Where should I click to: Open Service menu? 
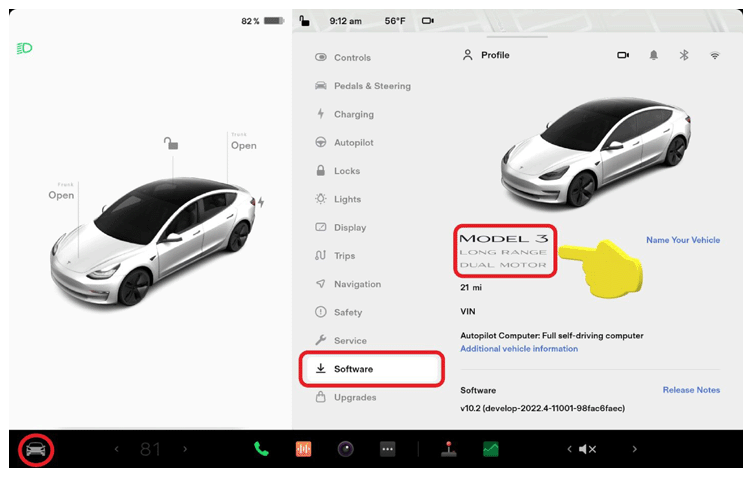tap(341, 340)
